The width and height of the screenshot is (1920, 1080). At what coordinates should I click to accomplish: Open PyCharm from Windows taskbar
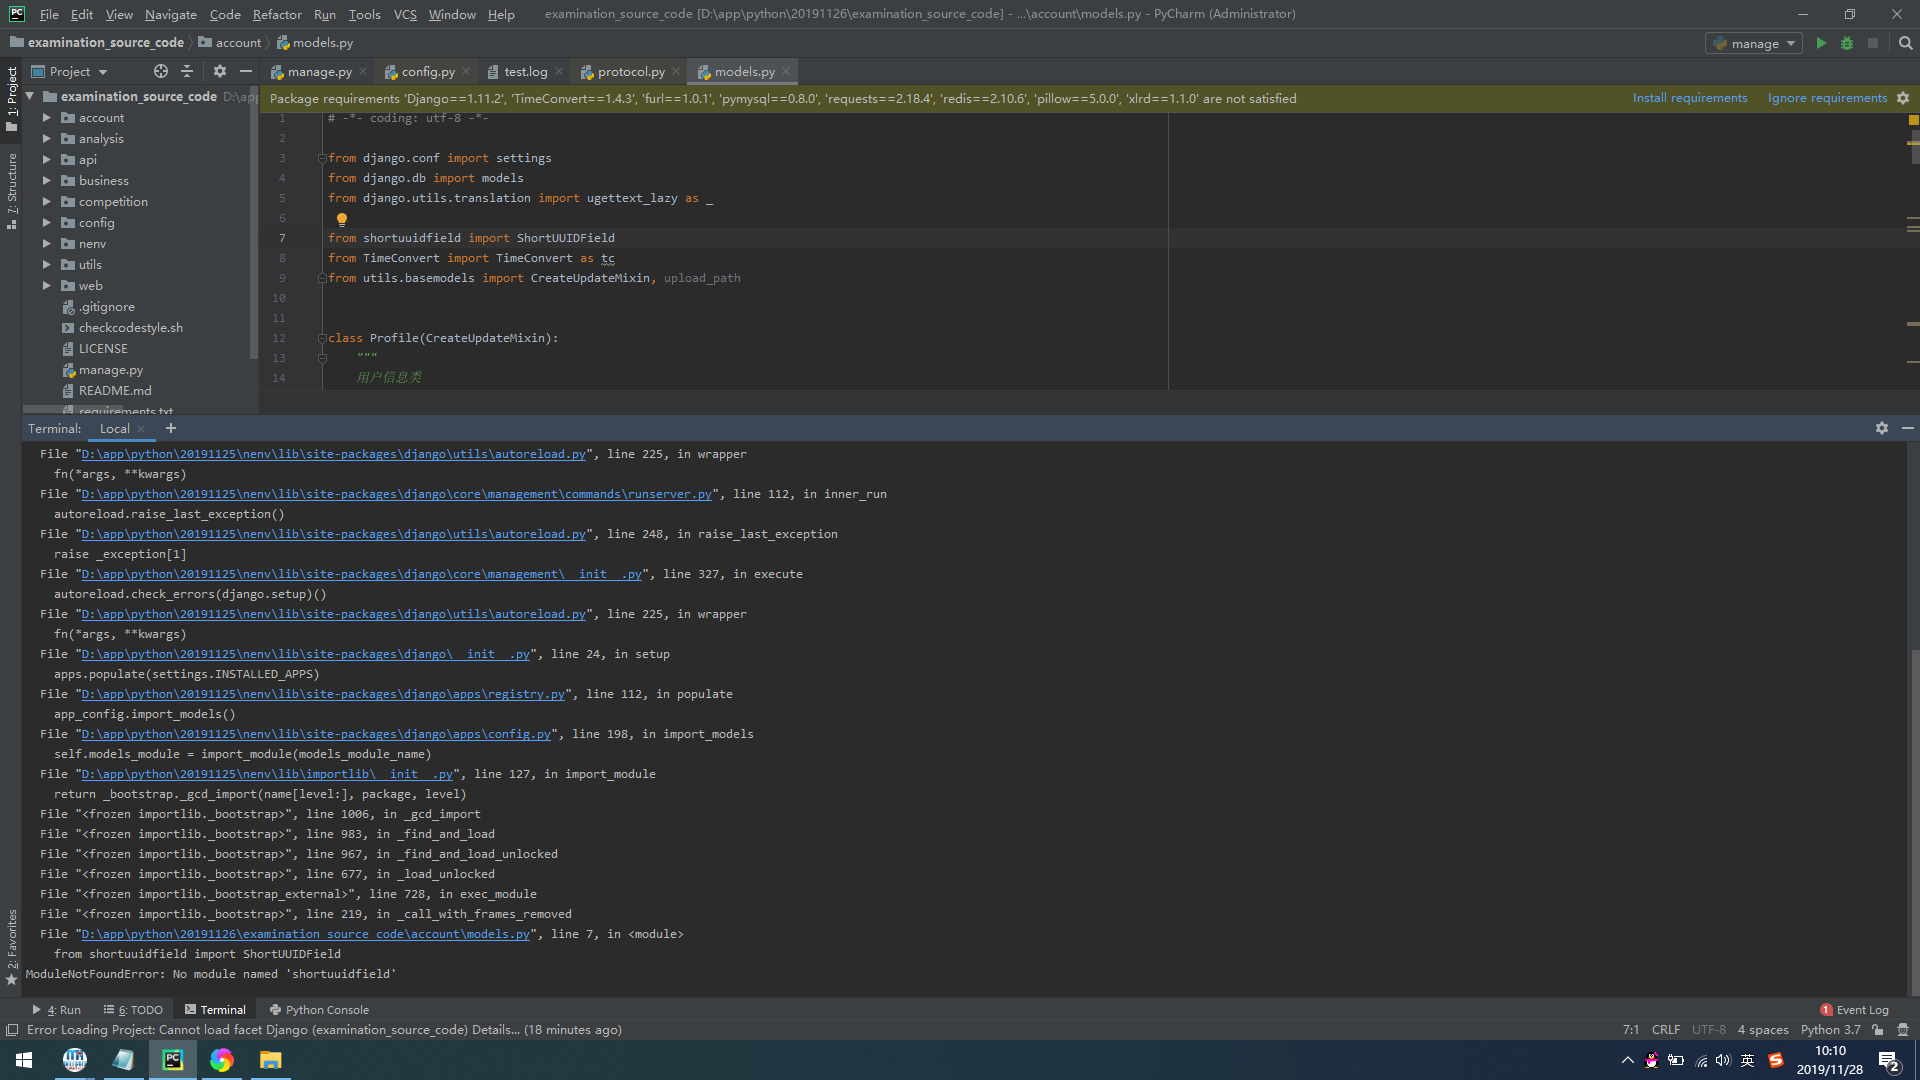pos(173,1060)
